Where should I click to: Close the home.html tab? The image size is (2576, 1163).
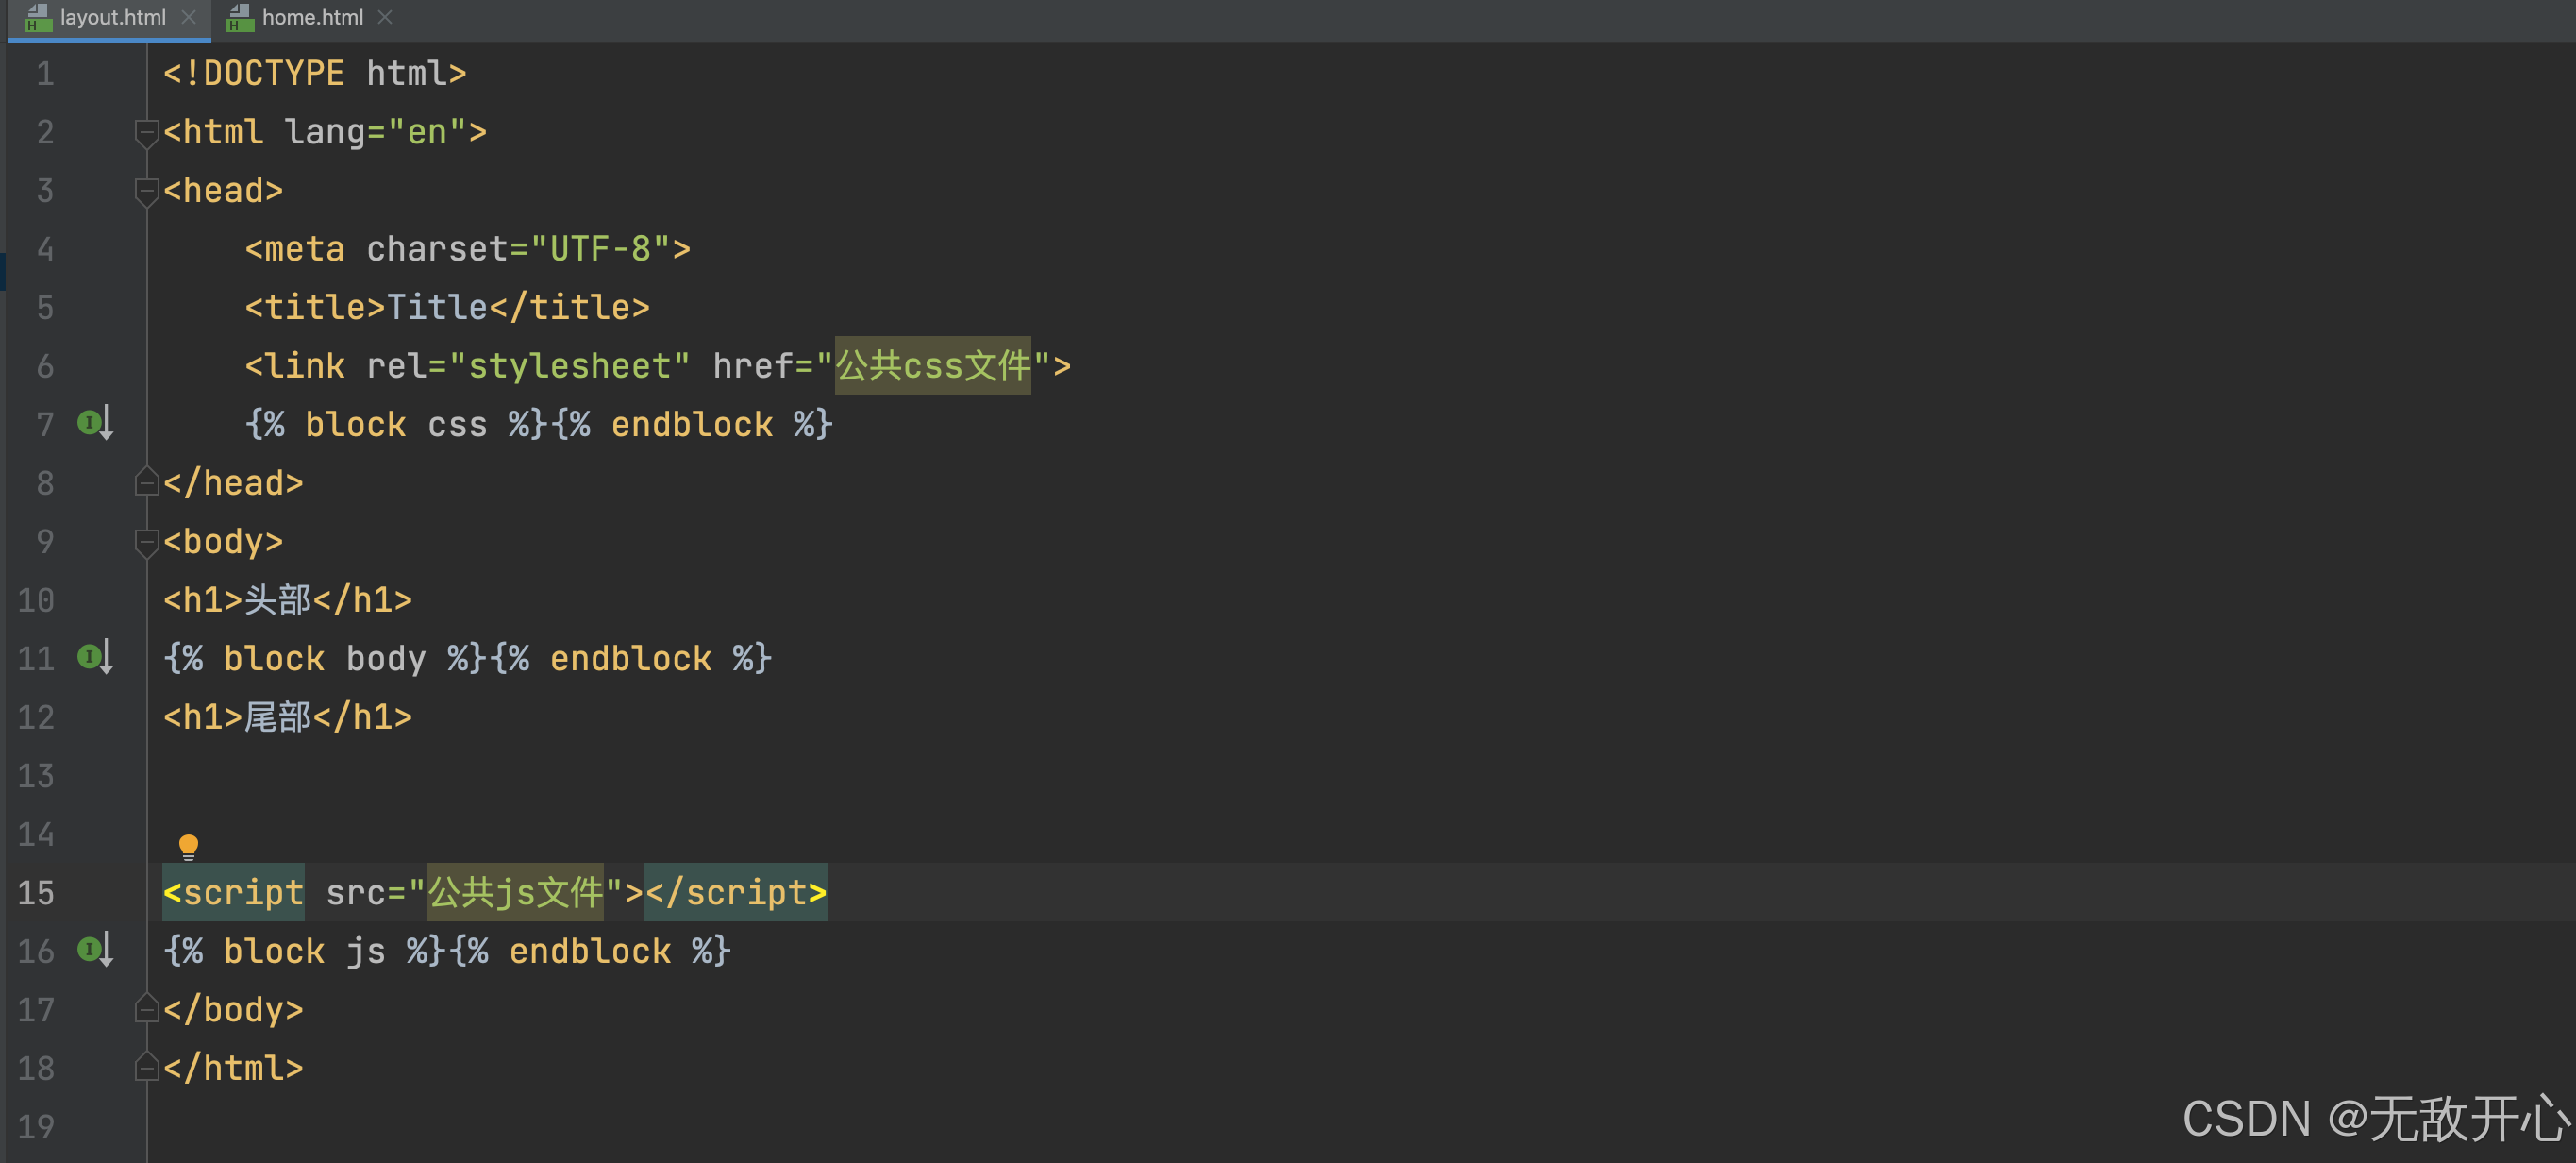385,18
